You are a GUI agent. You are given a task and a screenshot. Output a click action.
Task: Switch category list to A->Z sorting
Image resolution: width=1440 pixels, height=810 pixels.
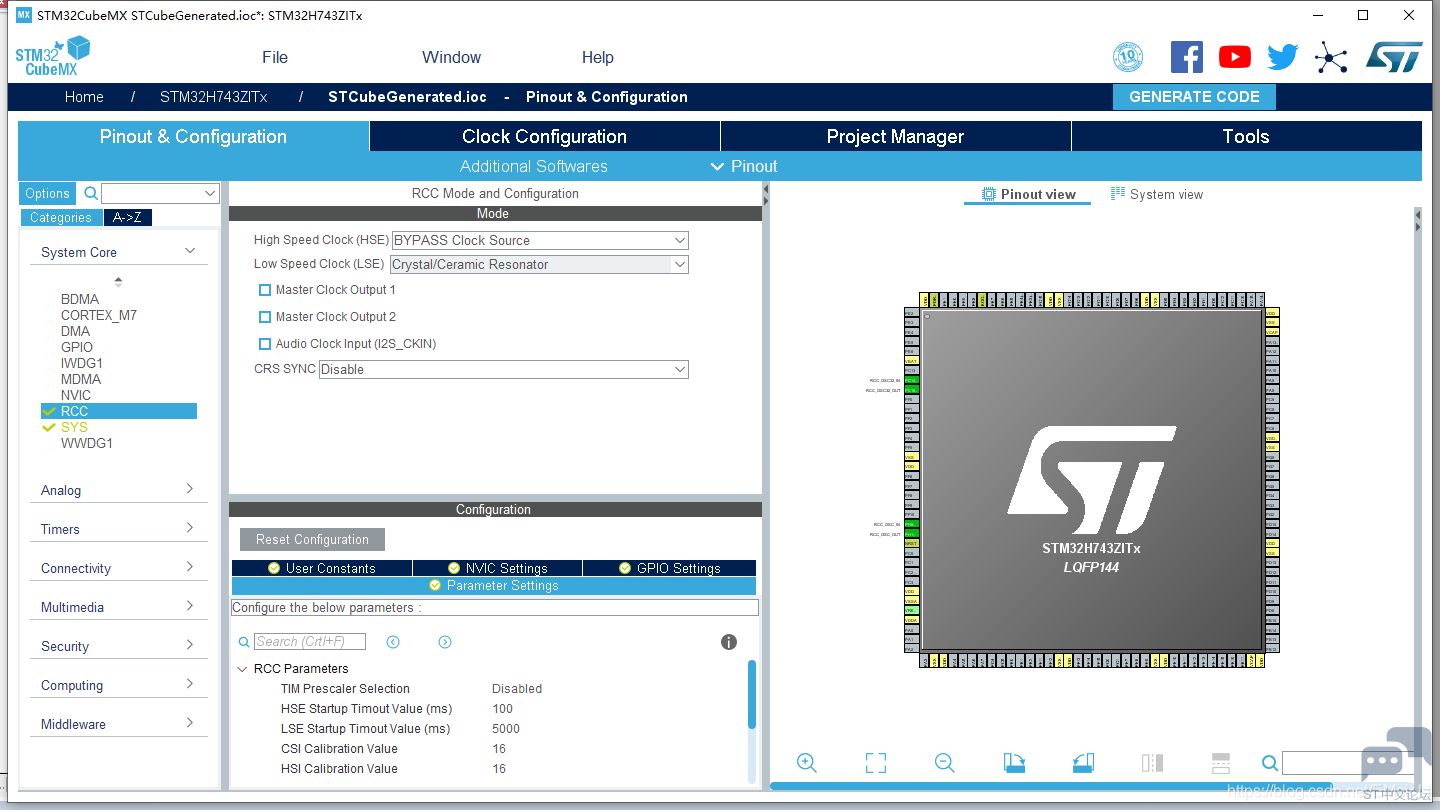tap(127, 217)
